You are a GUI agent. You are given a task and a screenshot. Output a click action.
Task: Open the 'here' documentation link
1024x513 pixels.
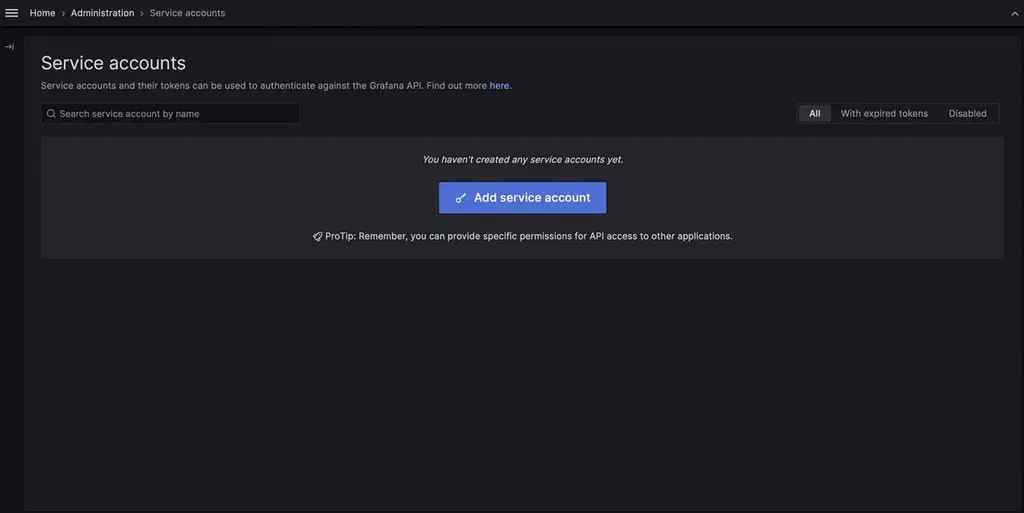pos(499,86)
